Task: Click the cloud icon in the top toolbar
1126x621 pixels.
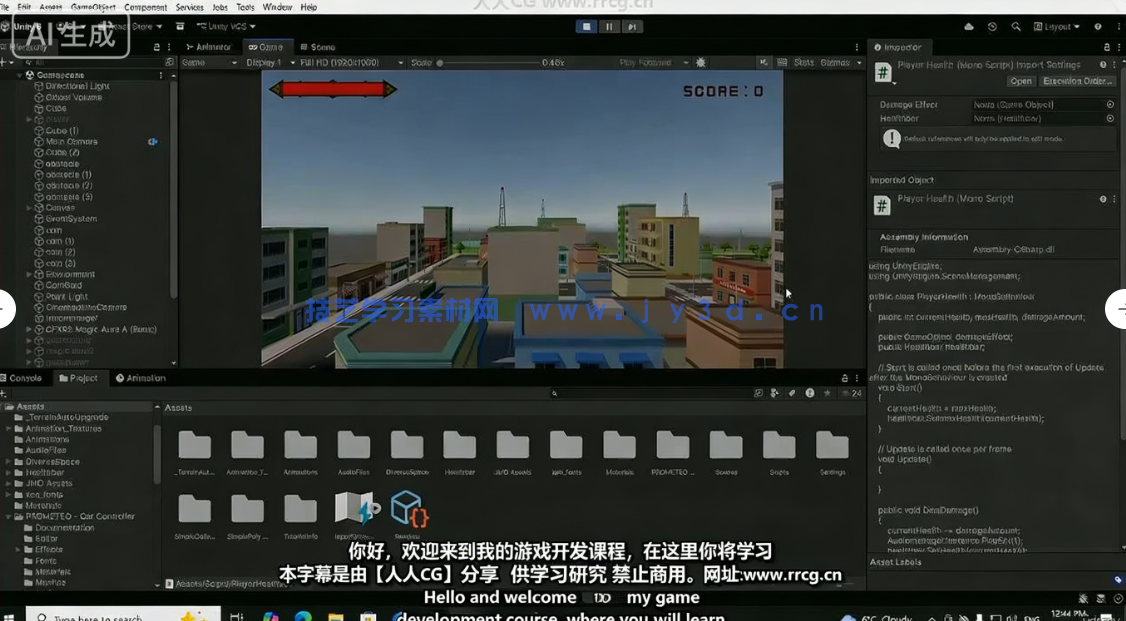Action: (967, 27)
